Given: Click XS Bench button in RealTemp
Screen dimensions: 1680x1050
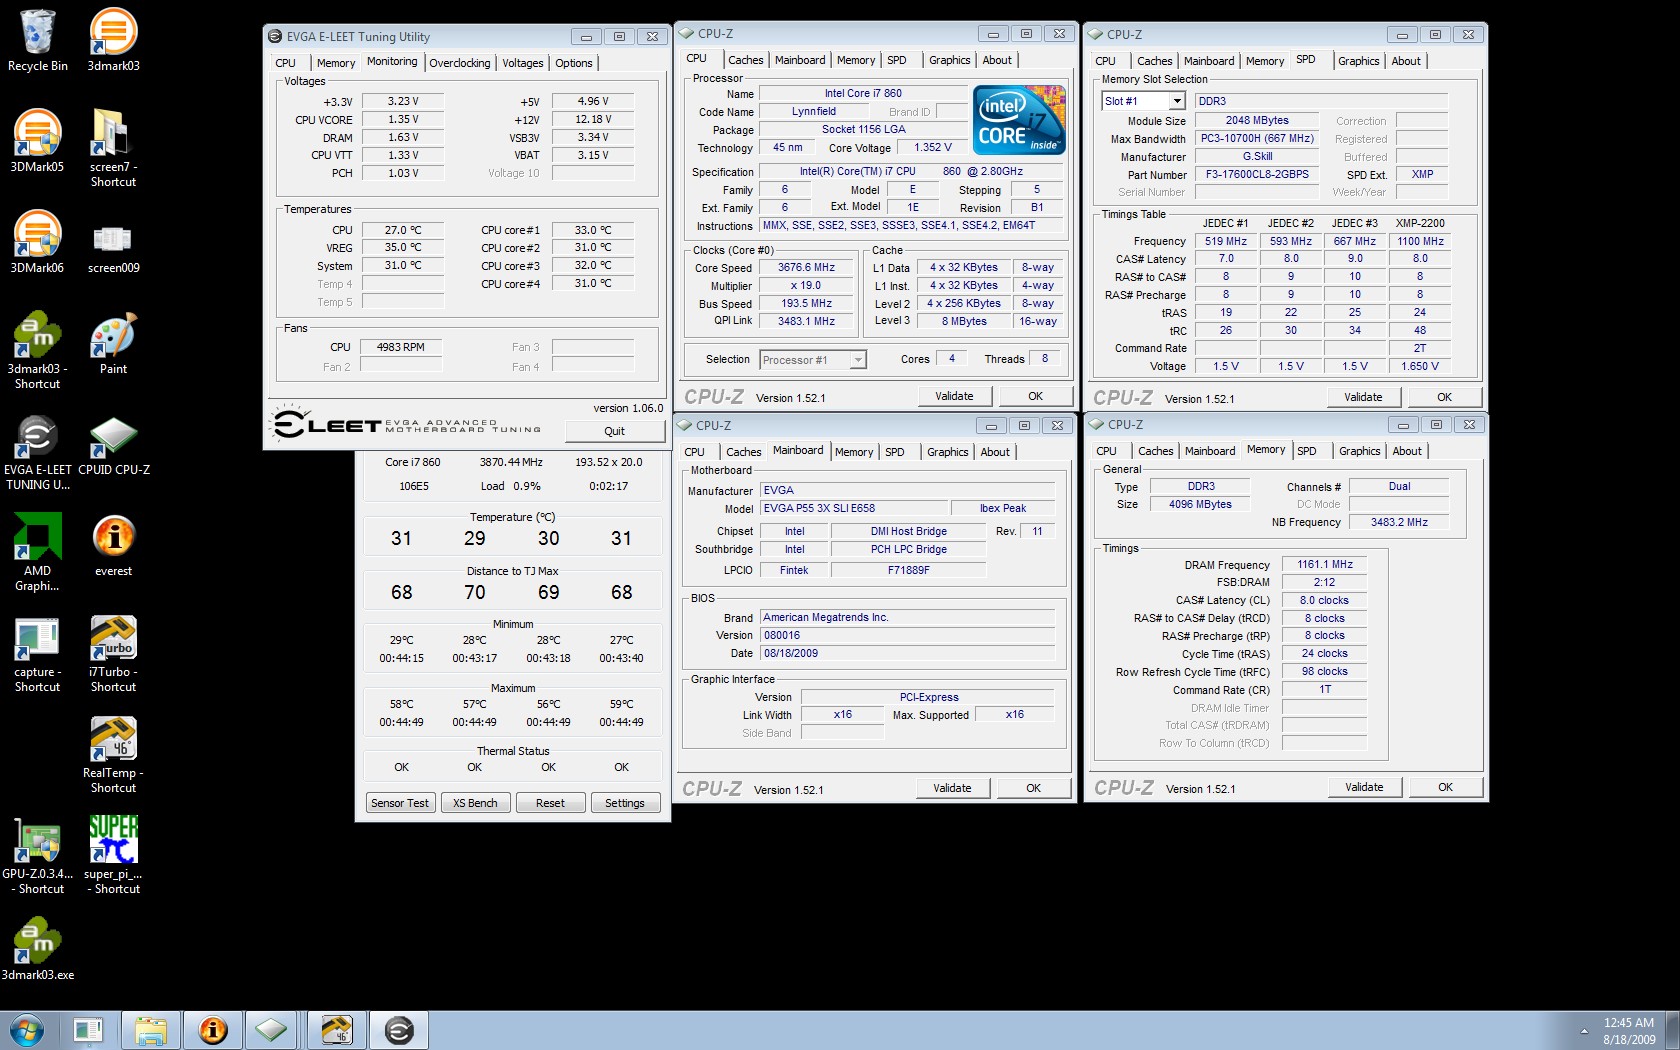Looking at the screenshot, I should [x=475, y=803].
